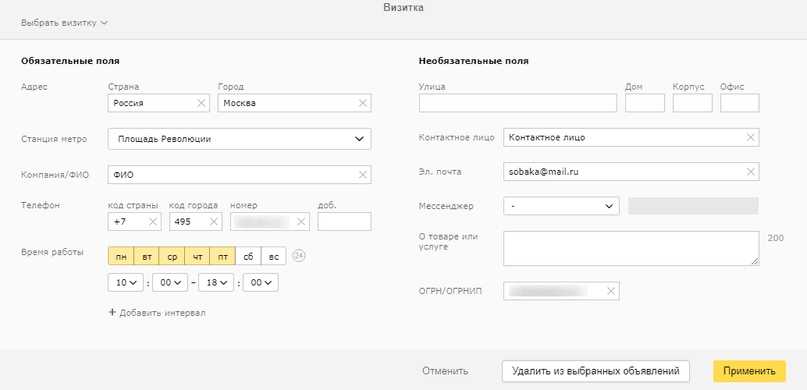The height and width of the screenshot is (390, 807).
Task: Click inside the доб. extension field
Action: pyautogui.click(x=344, y=222)
